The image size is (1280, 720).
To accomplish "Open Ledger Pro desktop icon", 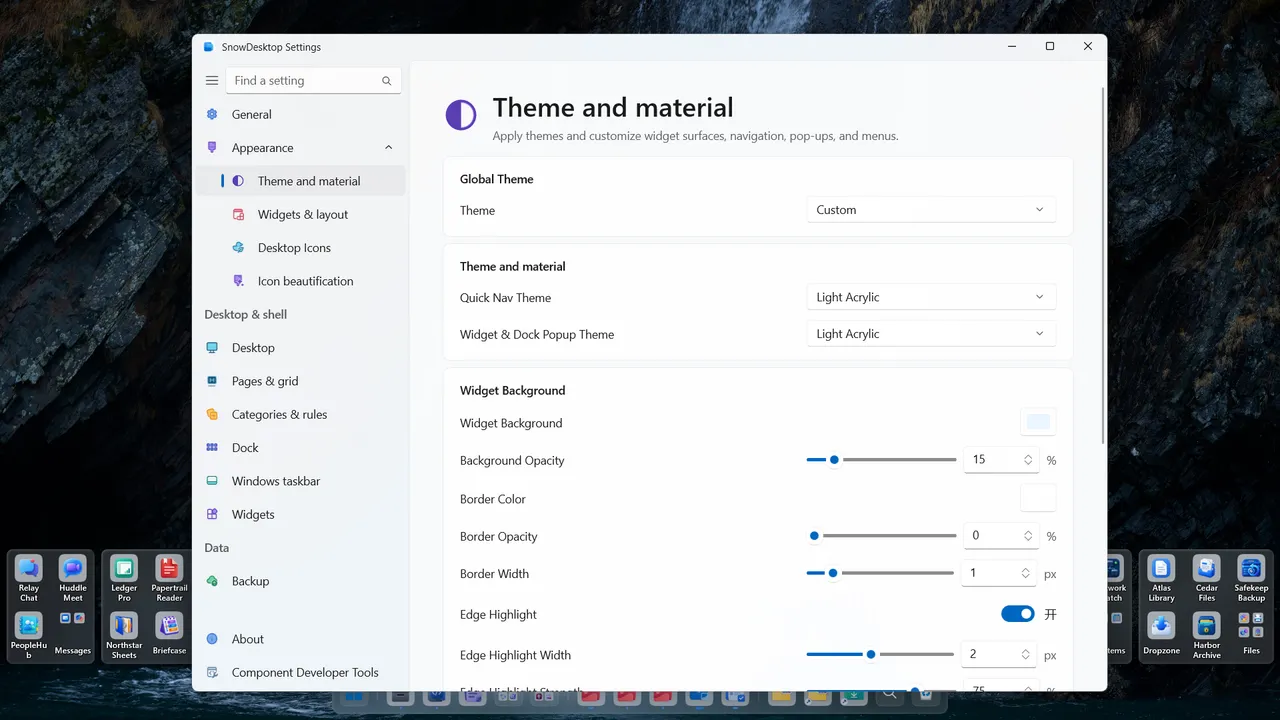I will [124, 579].
